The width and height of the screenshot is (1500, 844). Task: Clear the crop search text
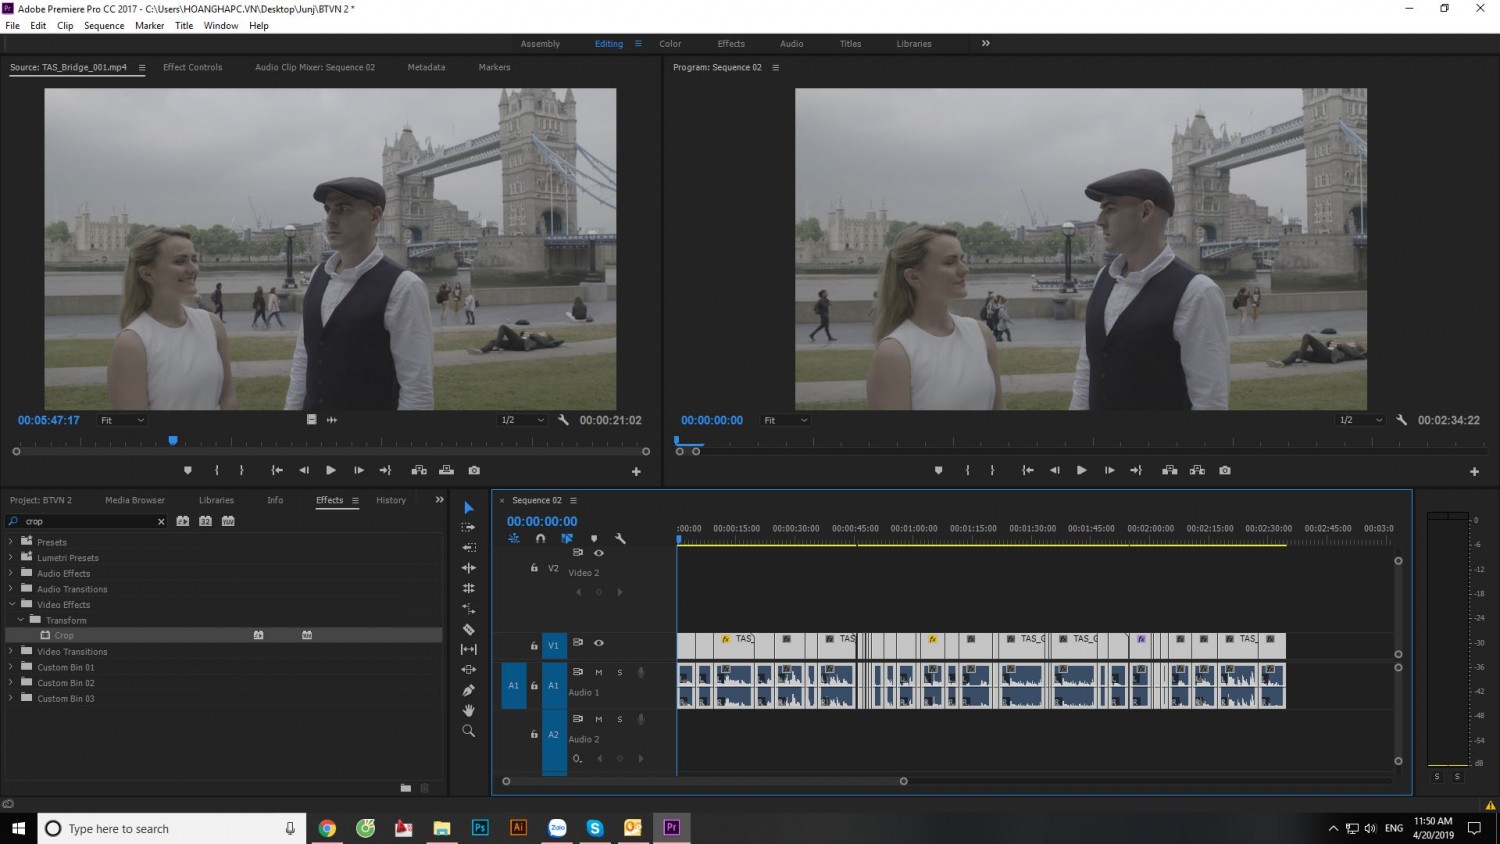tap(161, 521)
